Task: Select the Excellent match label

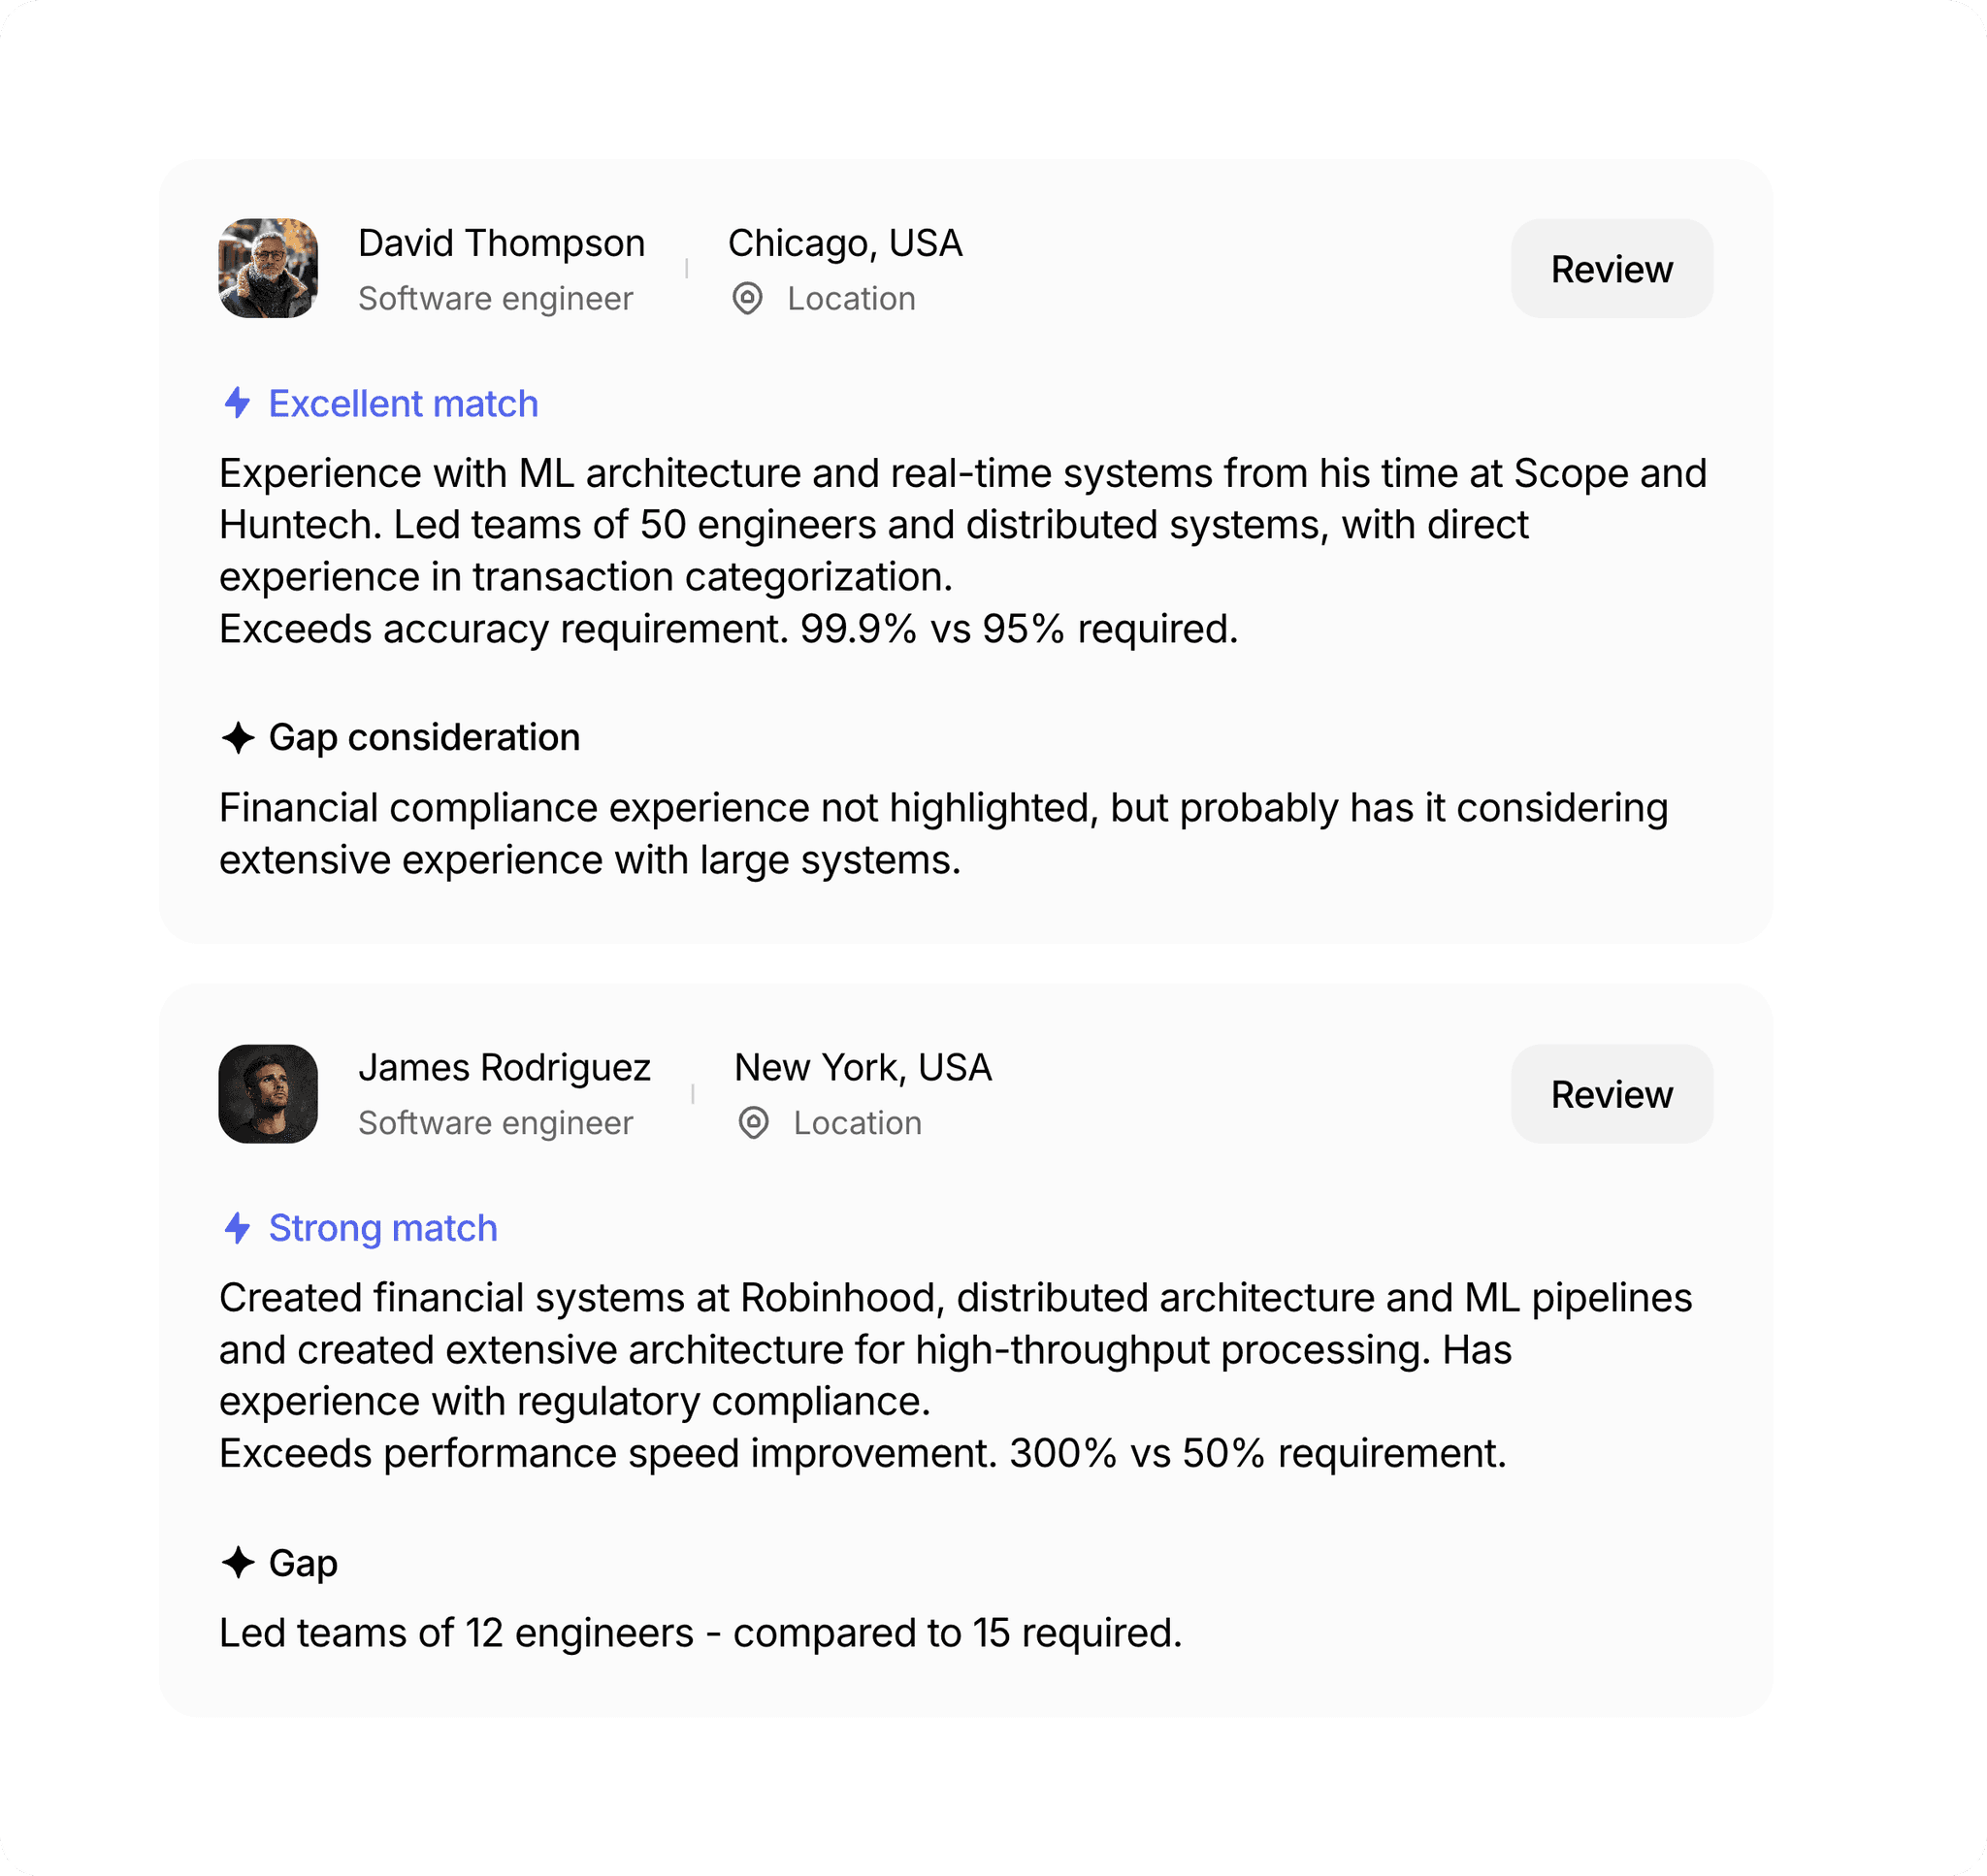Action: point(404,404)
